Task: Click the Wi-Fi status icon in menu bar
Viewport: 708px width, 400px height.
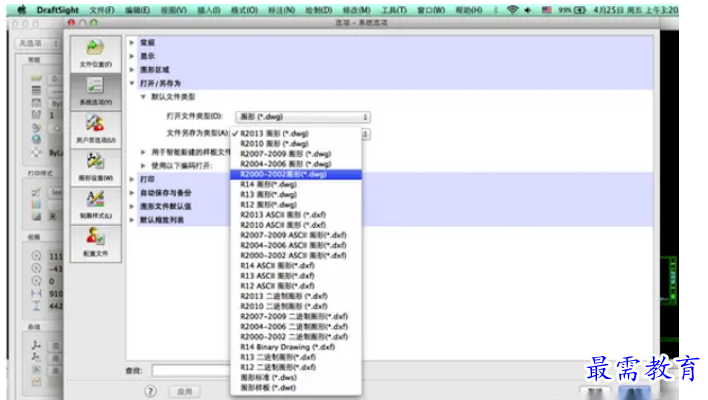Action: coord(512,9)
